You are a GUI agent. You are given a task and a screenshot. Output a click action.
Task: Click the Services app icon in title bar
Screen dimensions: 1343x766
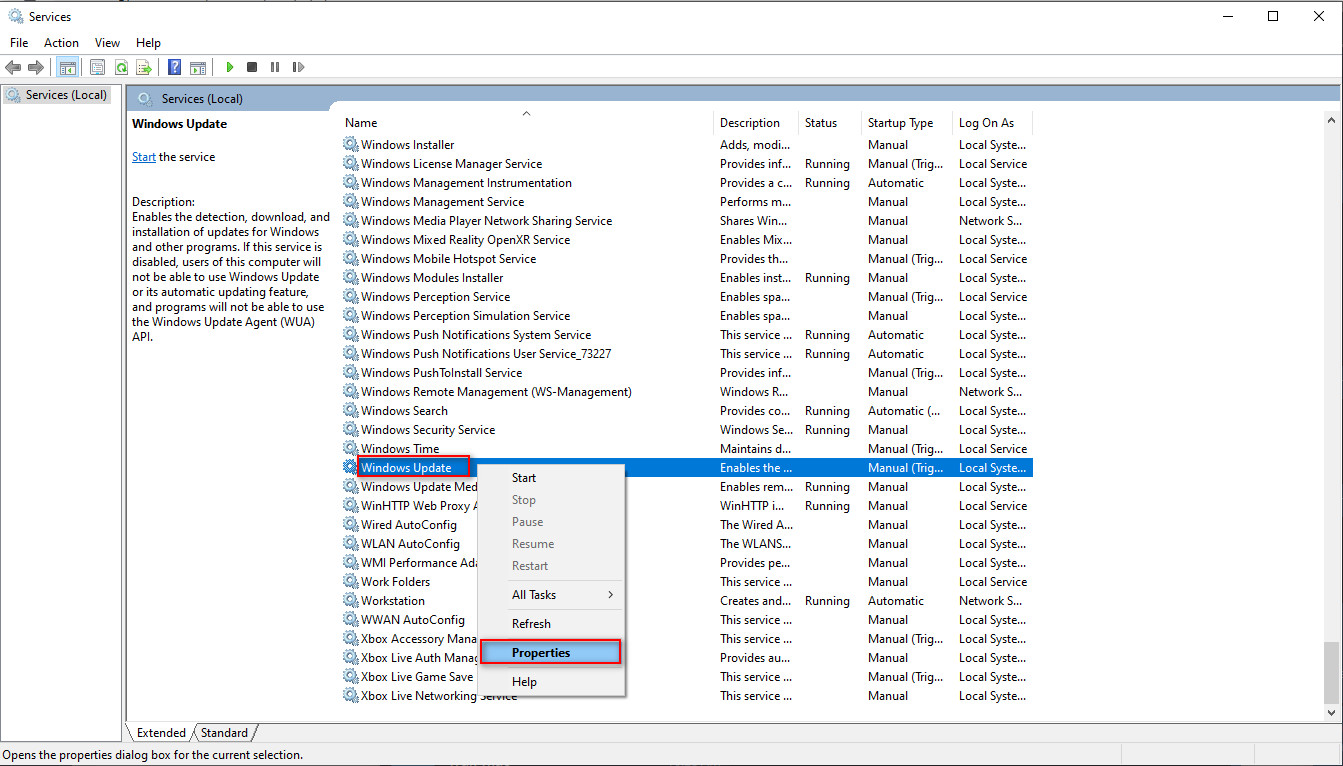pyautogui.click(x=15, y=16)
